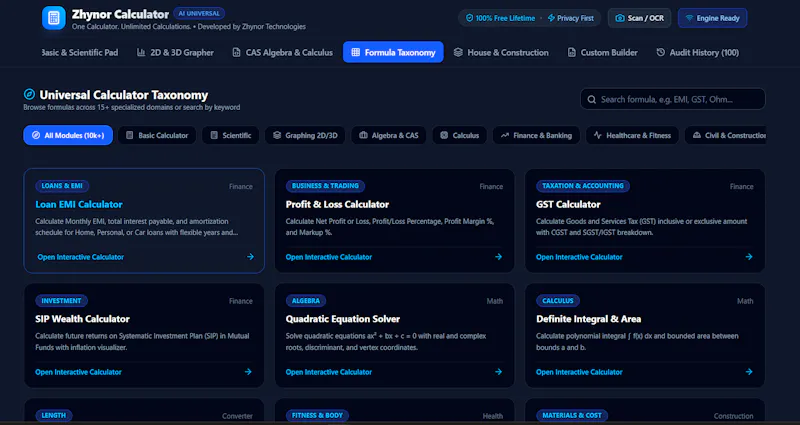Image resolution: width=800 pixels, height=425 pixels.
Task: Select the All Modules (10k+) filter
Action: pyautogui.click(x=68, y=135)
